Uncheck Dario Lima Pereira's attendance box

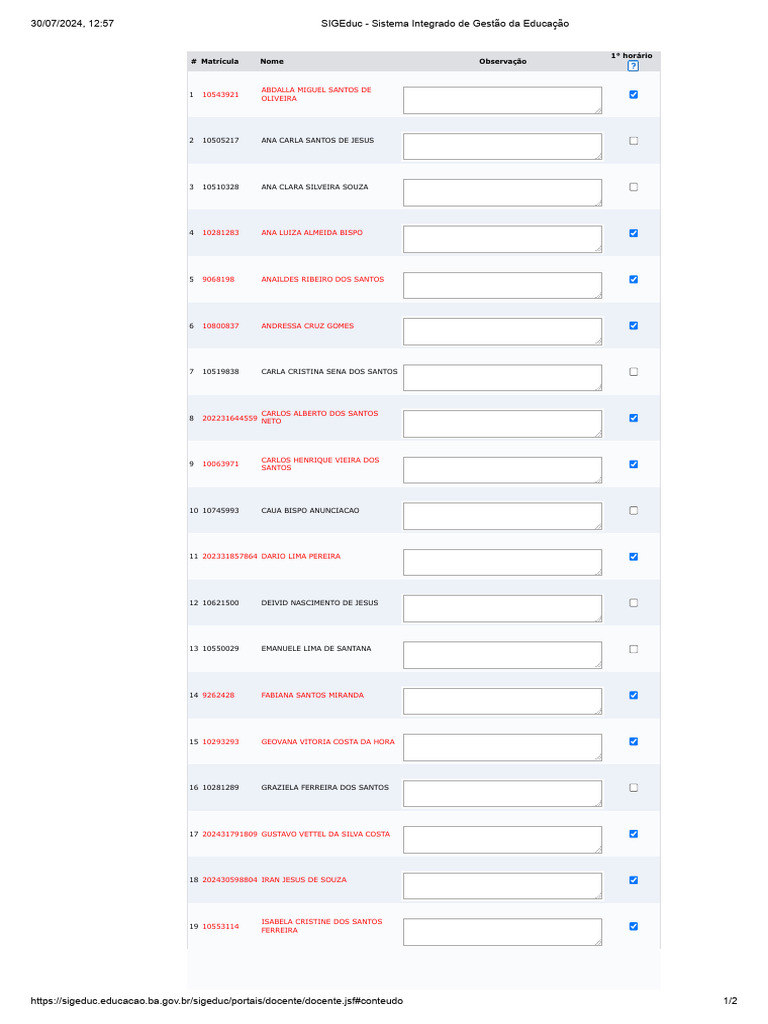pyautogui.click(x=633, y=557)
